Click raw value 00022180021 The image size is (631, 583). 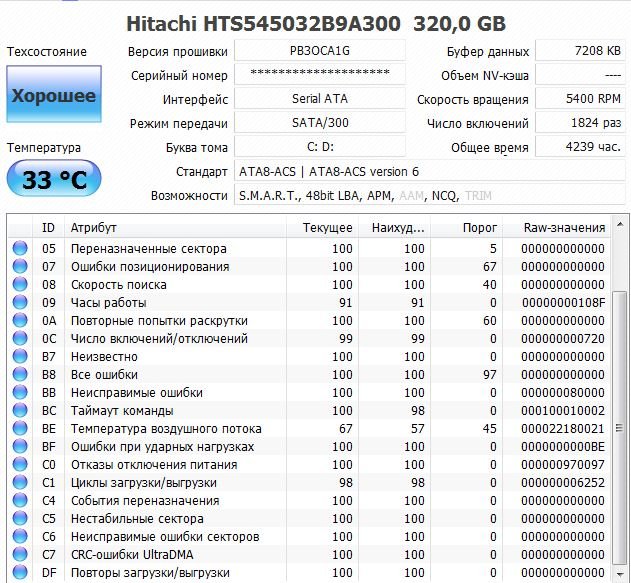[x=563, y=428]
